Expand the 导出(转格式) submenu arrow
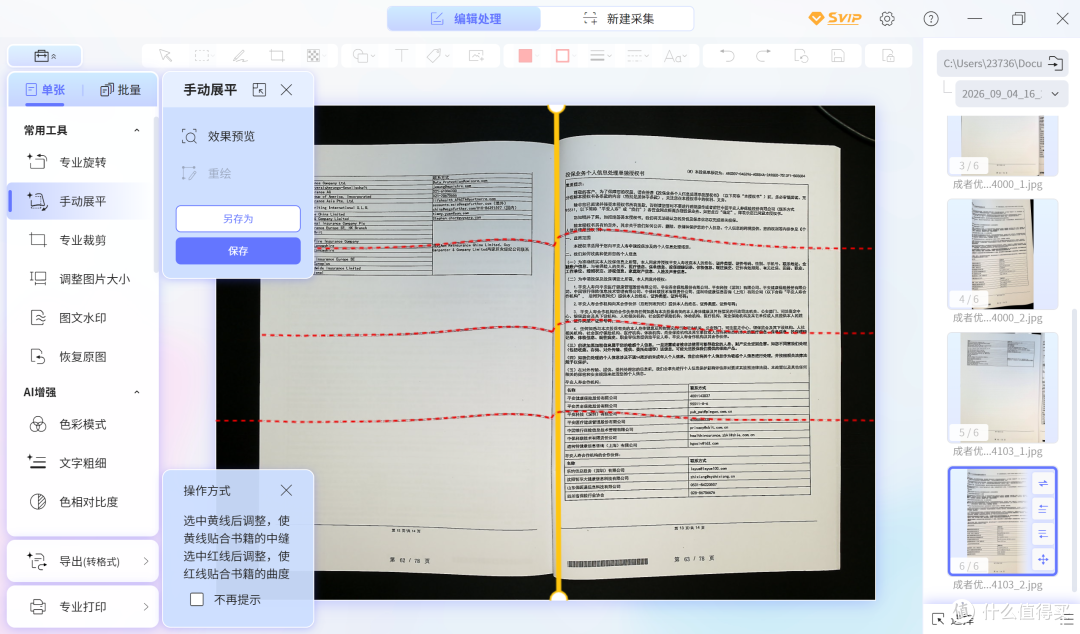 (146, 561)
